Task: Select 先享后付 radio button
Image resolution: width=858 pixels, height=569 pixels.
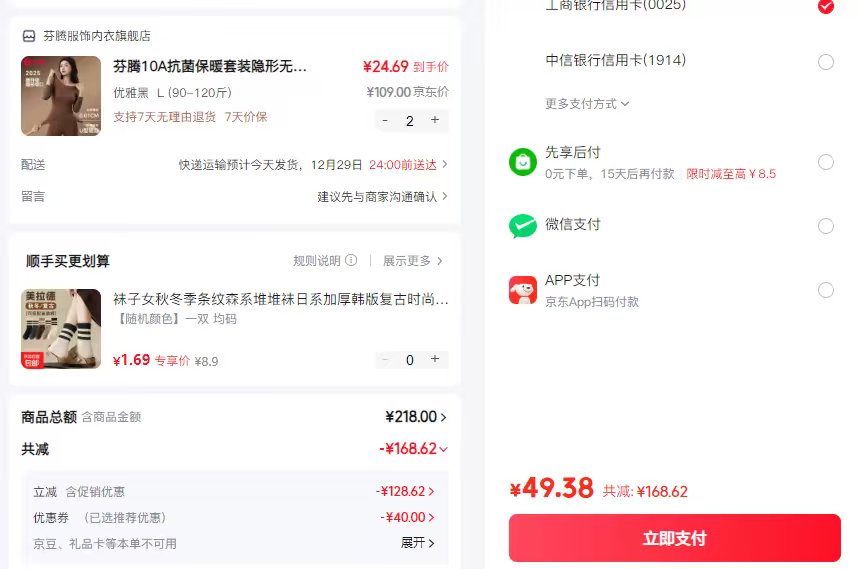Action: click(x=825, y=162)
